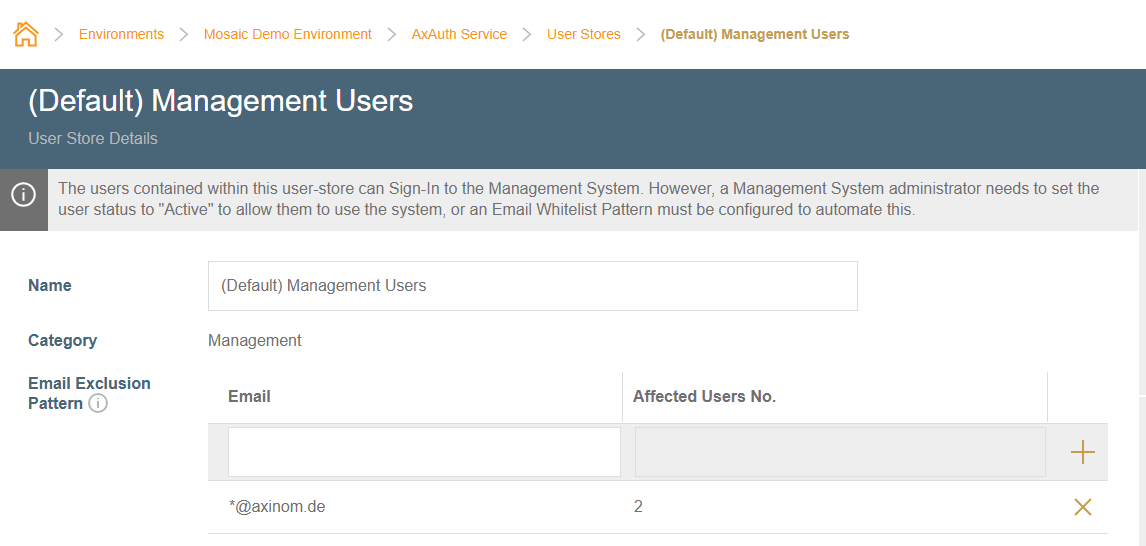
Task: Click the Affected Users No. column header
Action: (704, 397)
